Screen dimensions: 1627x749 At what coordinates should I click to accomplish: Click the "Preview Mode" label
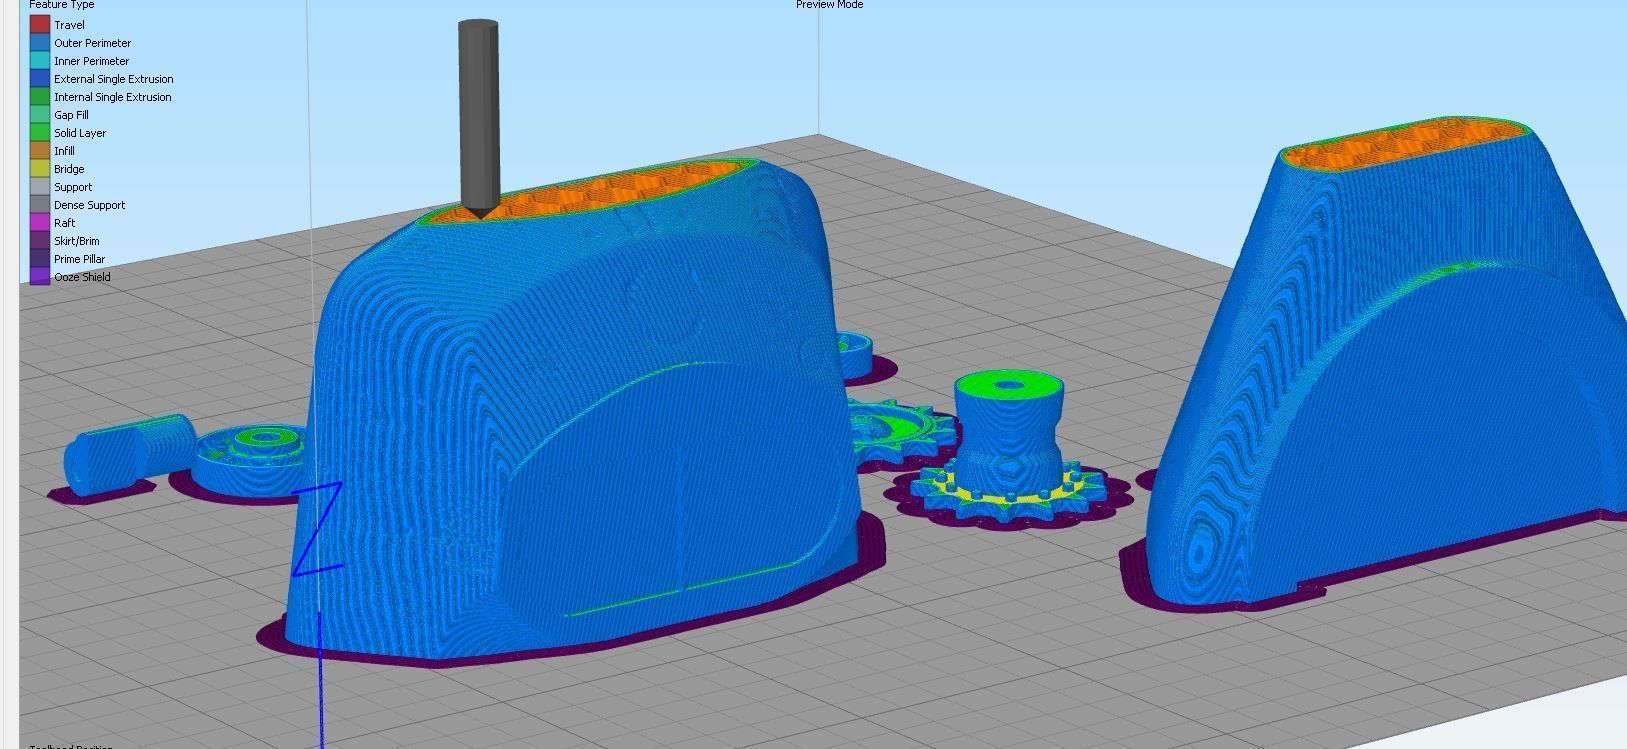(829, 5)
